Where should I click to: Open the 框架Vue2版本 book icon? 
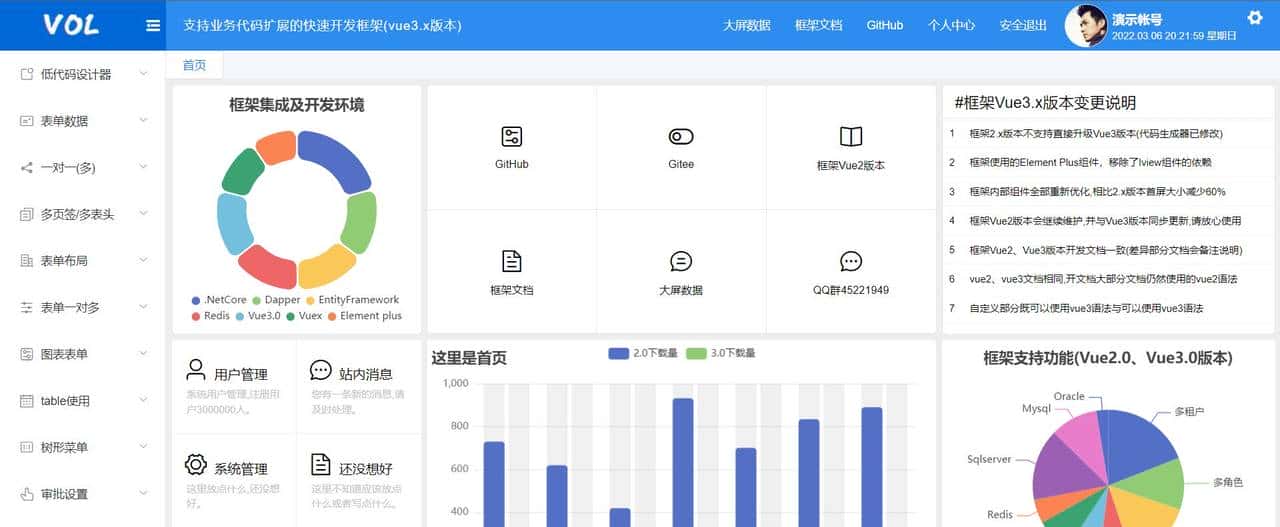(x=851, y=137)
